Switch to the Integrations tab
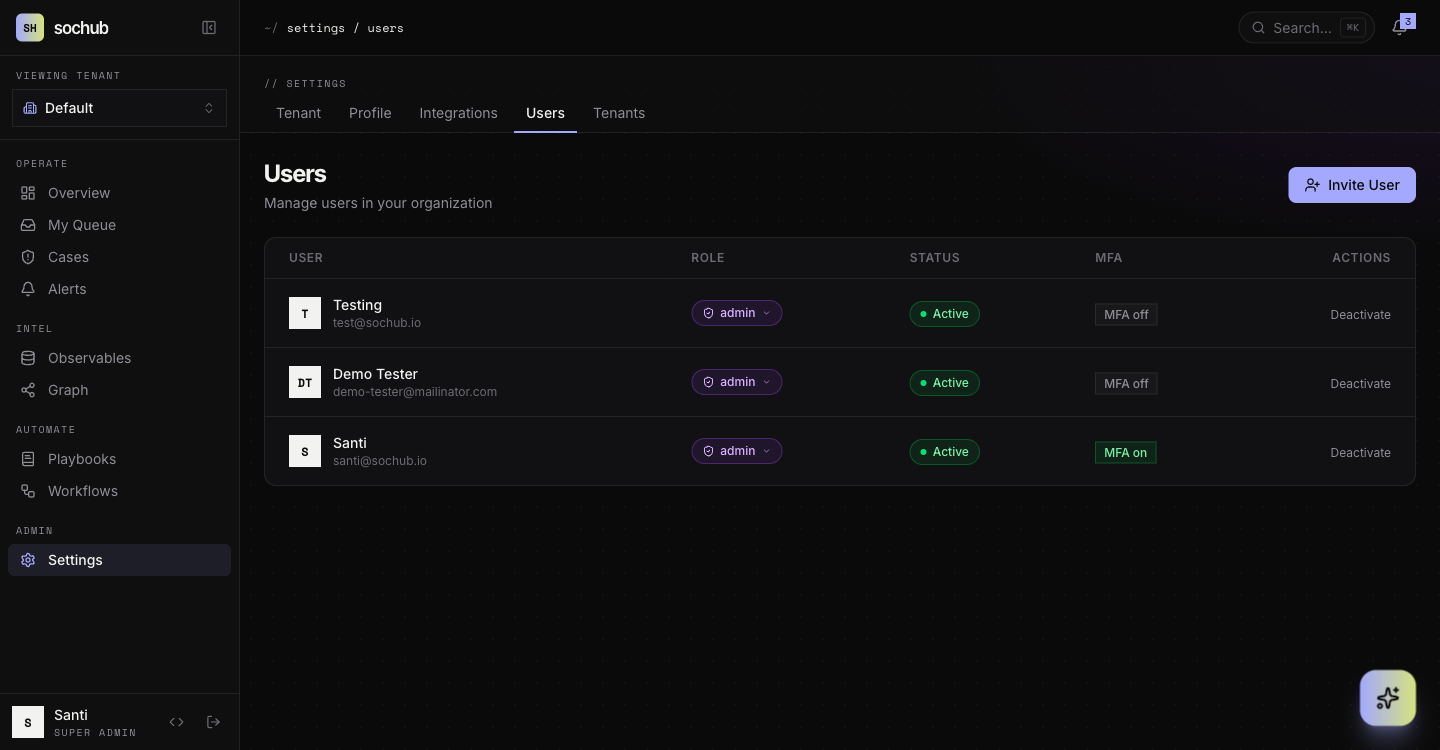1440x750 pixels. coord(458,113)
